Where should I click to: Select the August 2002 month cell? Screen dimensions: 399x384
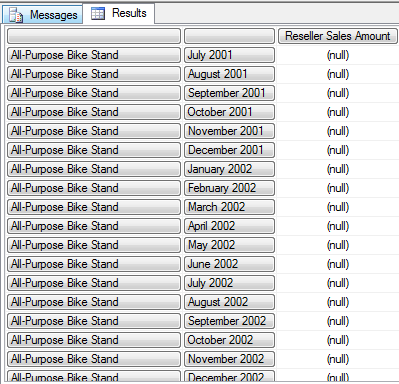coord(229,302)
